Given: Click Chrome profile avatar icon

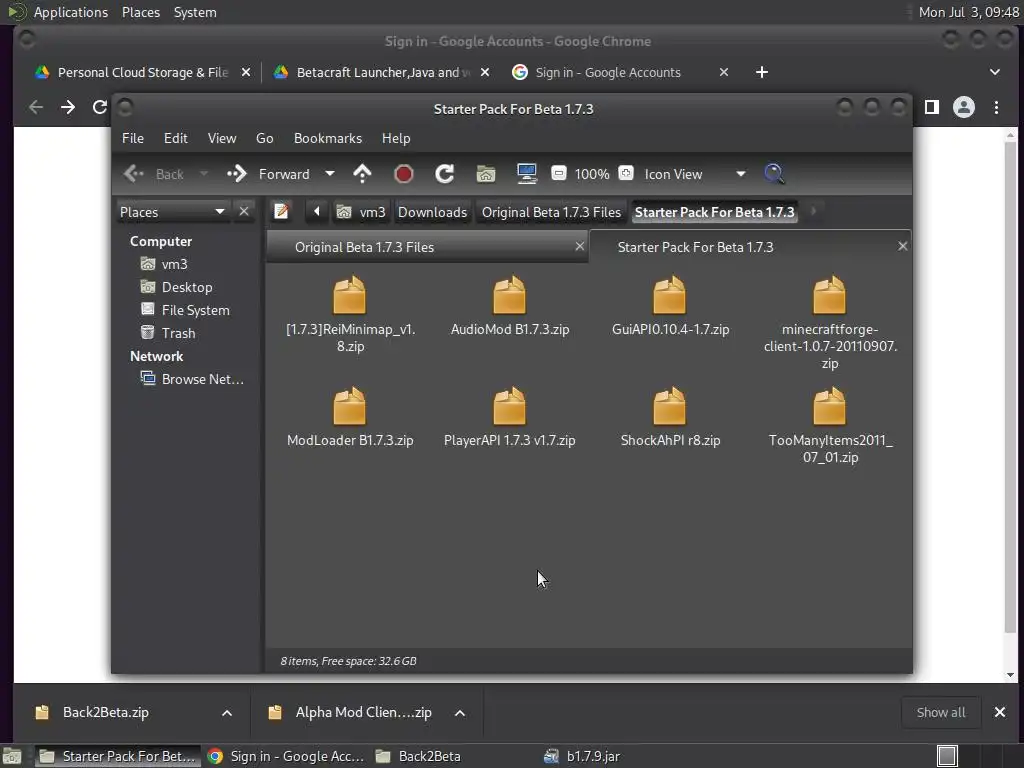Looking at the screenshot, I should click(963, 107).
